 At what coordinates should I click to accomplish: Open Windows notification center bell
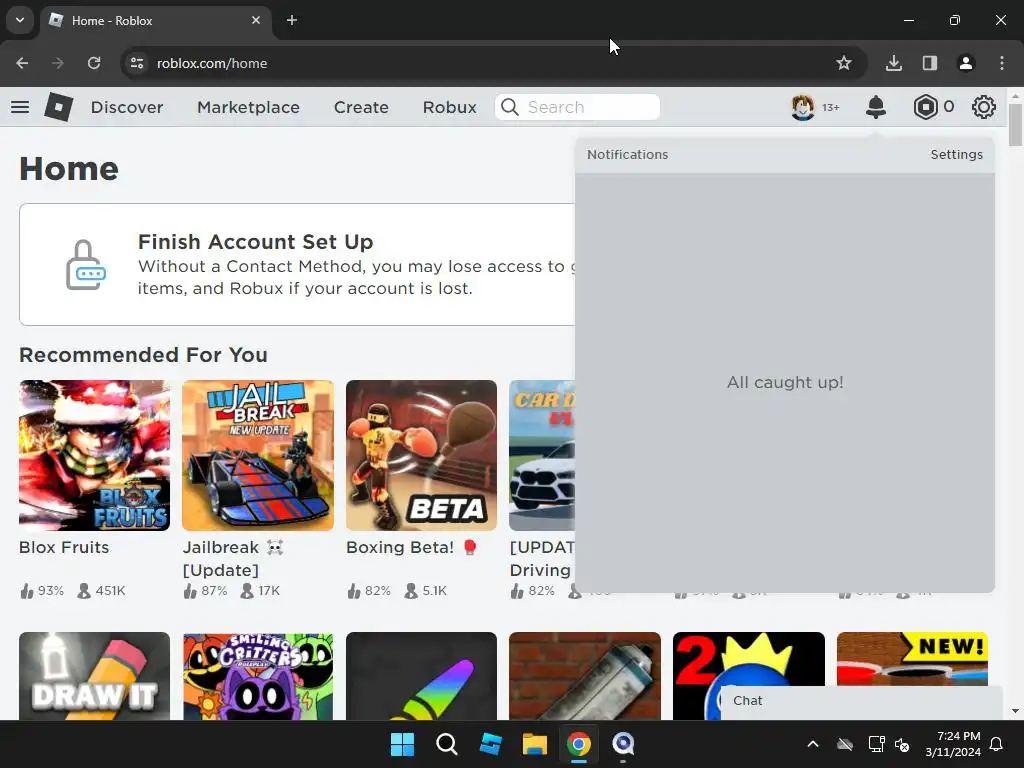tap(997, 744)
